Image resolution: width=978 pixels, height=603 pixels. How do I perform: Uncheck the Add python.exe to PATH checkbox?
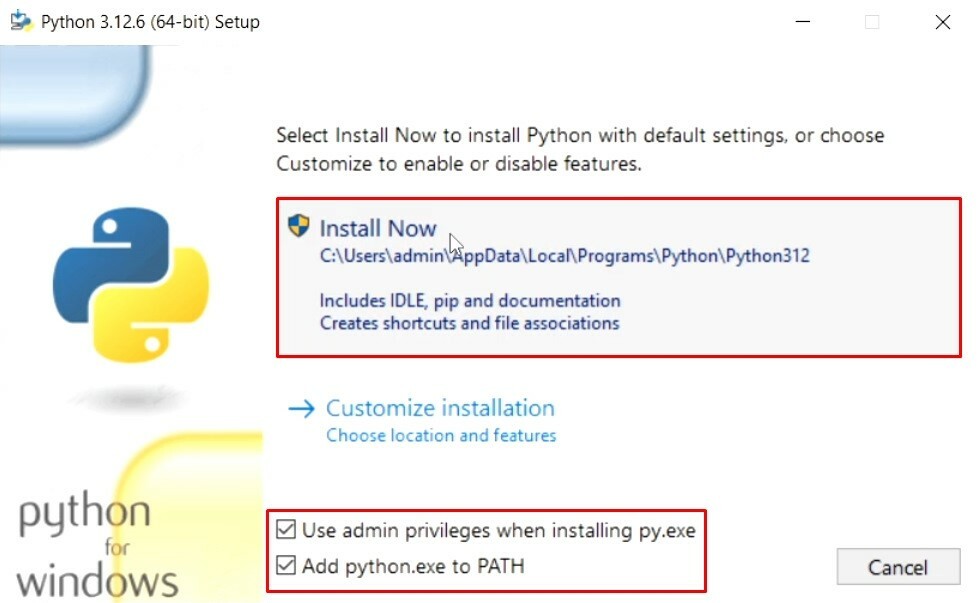tap(287, 566)
